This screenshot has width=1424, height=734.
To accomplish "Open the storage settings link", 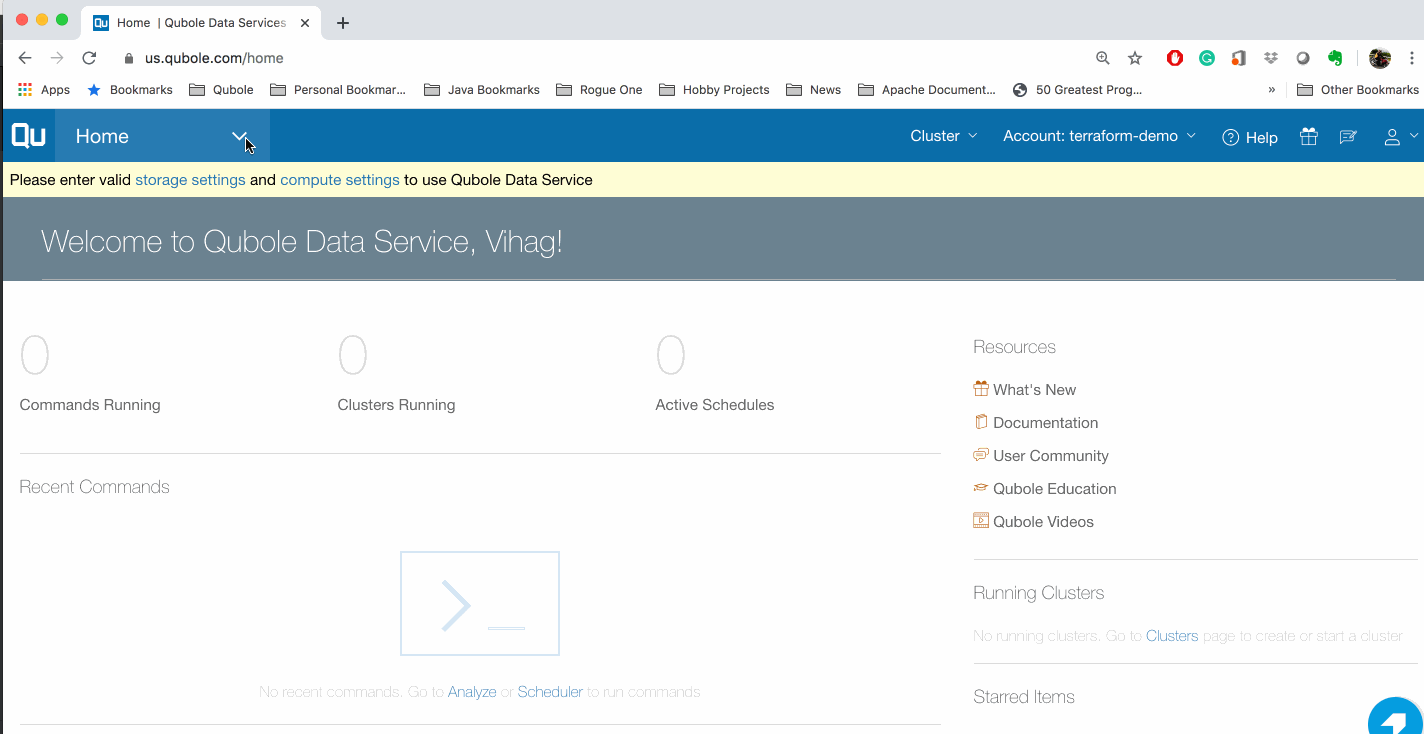I will tap(190, 180).
